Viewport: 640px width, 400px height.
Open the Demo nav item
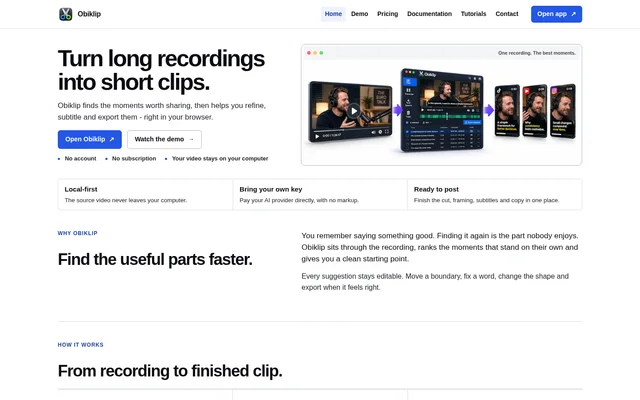pyautogui.click(x=360, y=14)
